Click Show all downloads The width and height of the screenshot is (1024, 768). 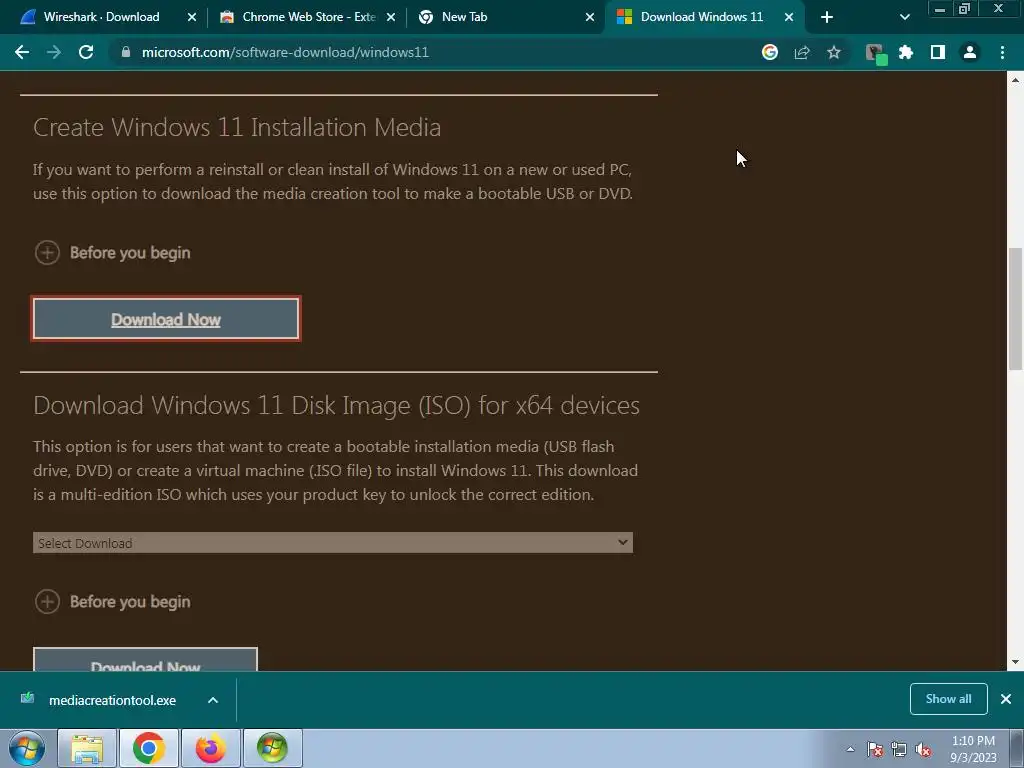point(948,699)
